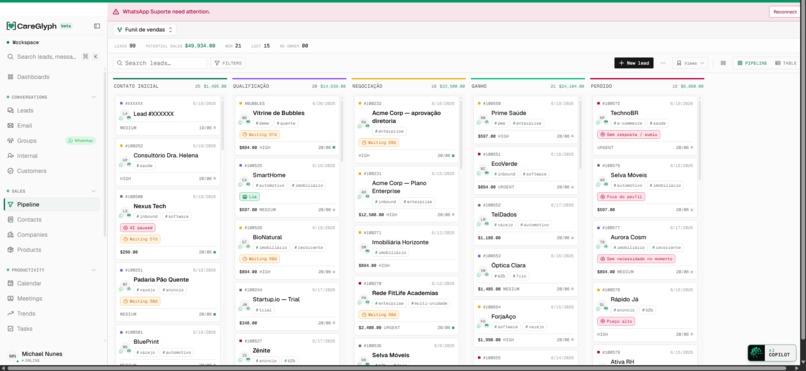This screenshot has width=806, height=371.
Task: Open Internal conversations
Action: 27,156
